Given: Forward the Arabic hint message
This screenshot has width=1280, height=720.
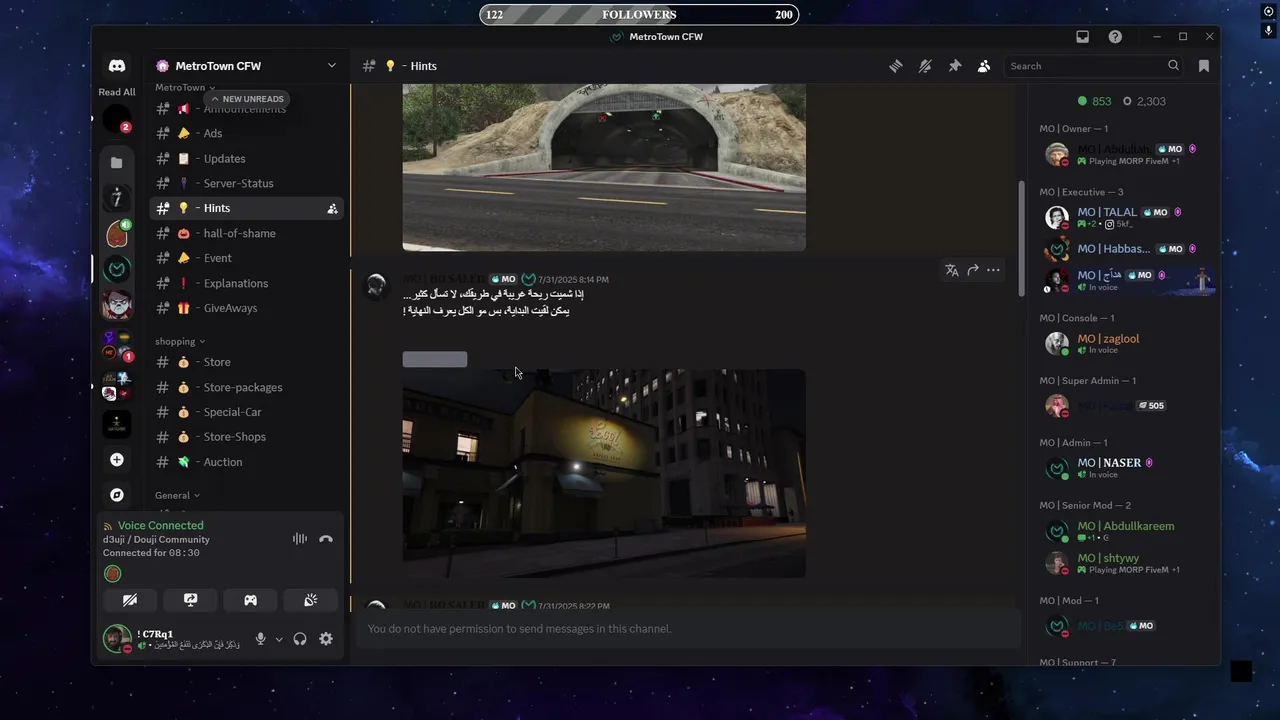Looking at the screenshot, I should point(972,270).
